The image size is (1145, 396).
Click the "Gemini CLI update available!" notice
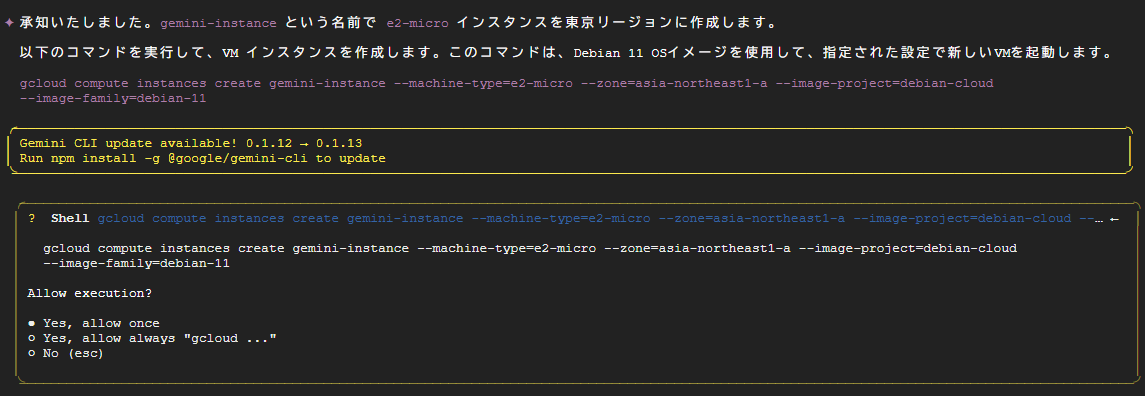click(191, 143)
